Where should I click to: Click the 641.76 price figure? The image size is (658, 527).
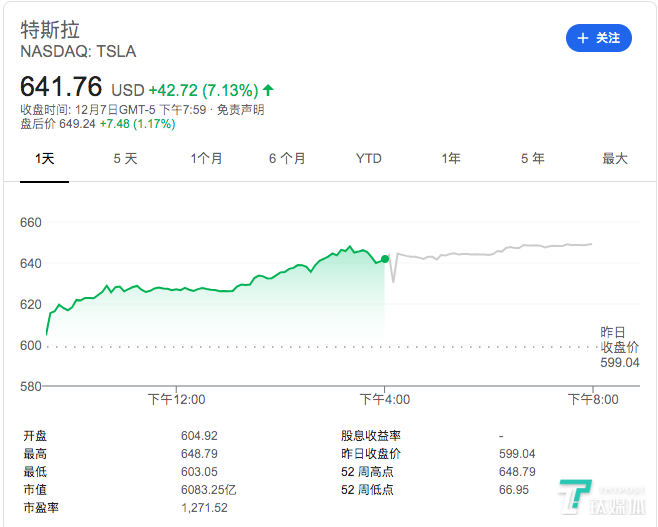point(62,87)
